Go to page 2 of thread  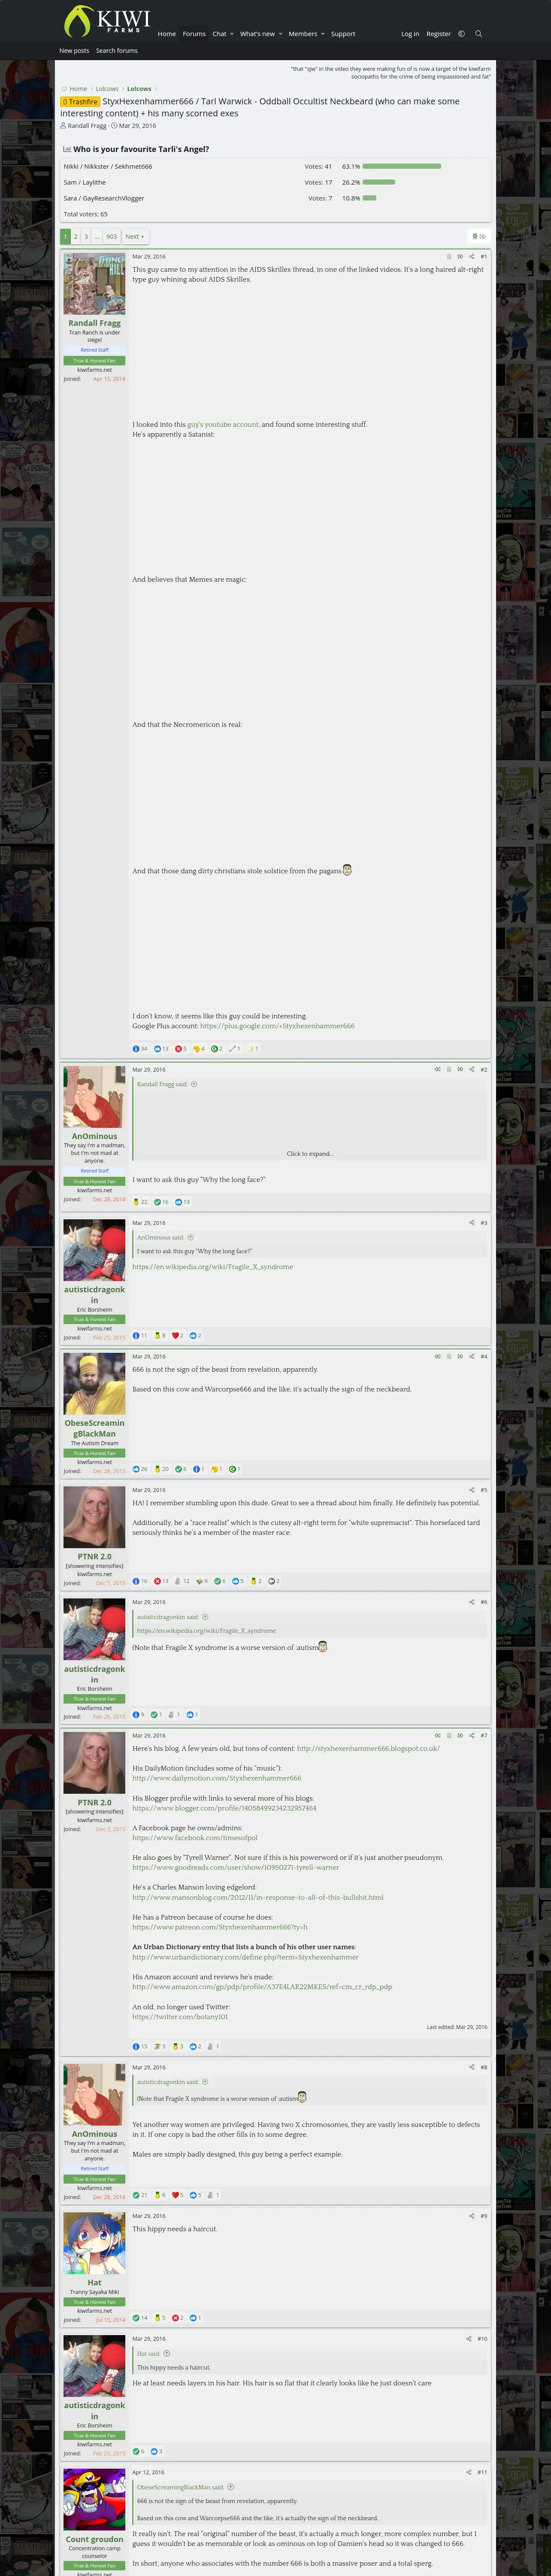point(75,237)
